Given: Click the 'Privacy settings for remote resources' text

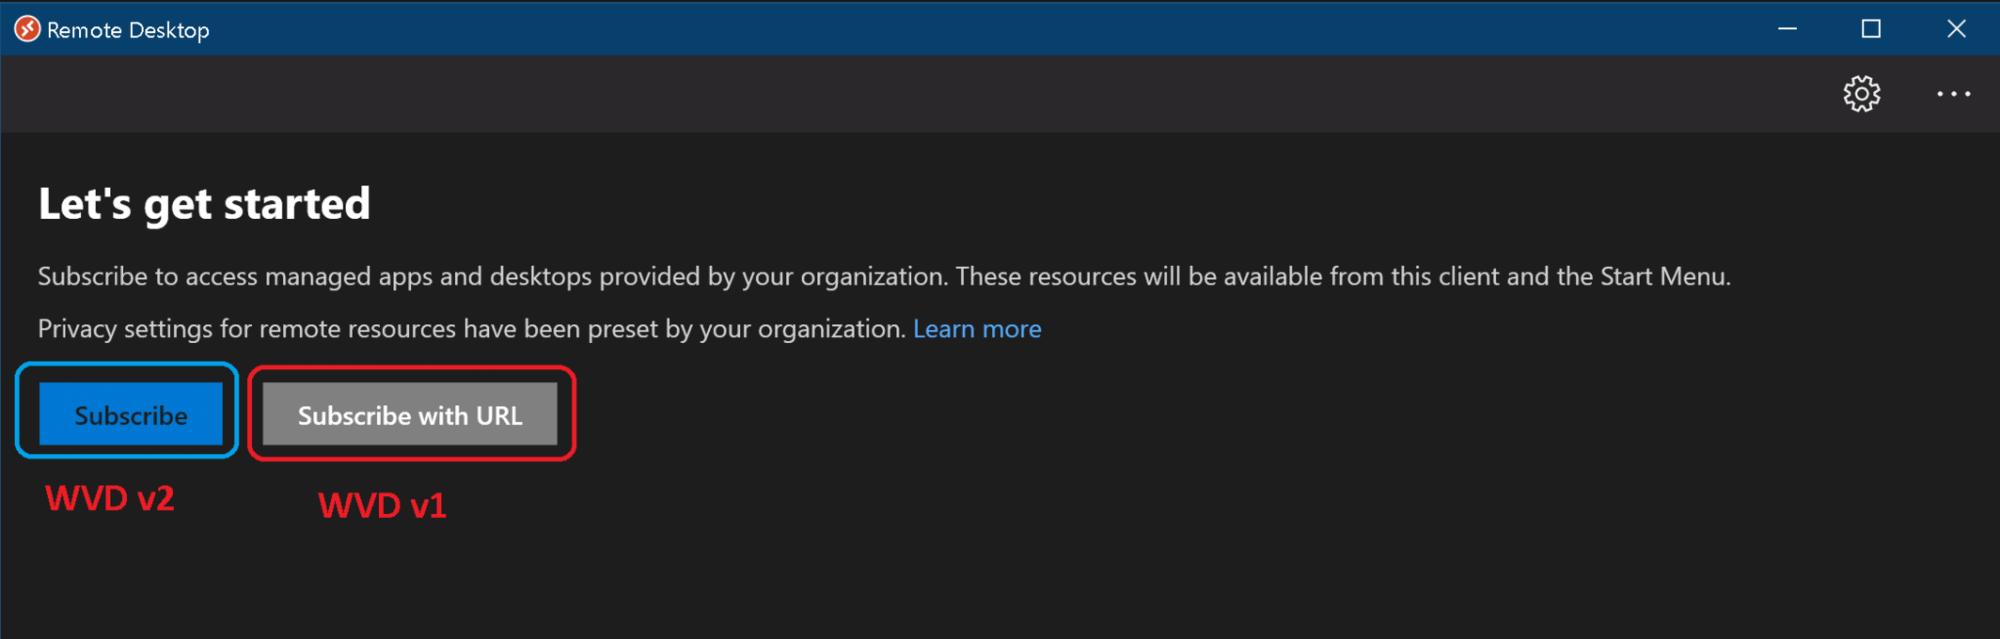Looking at the screenshot, I should (x=472, y=329).
